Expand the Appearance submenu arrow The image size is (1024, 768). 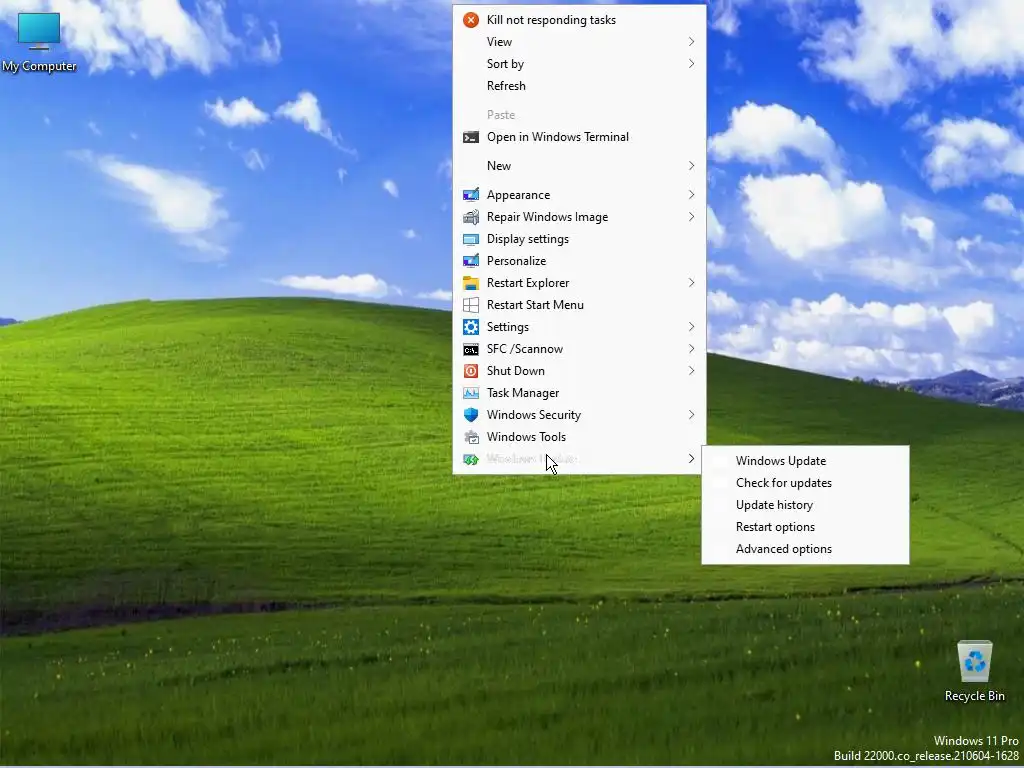(x=691, y=195)
